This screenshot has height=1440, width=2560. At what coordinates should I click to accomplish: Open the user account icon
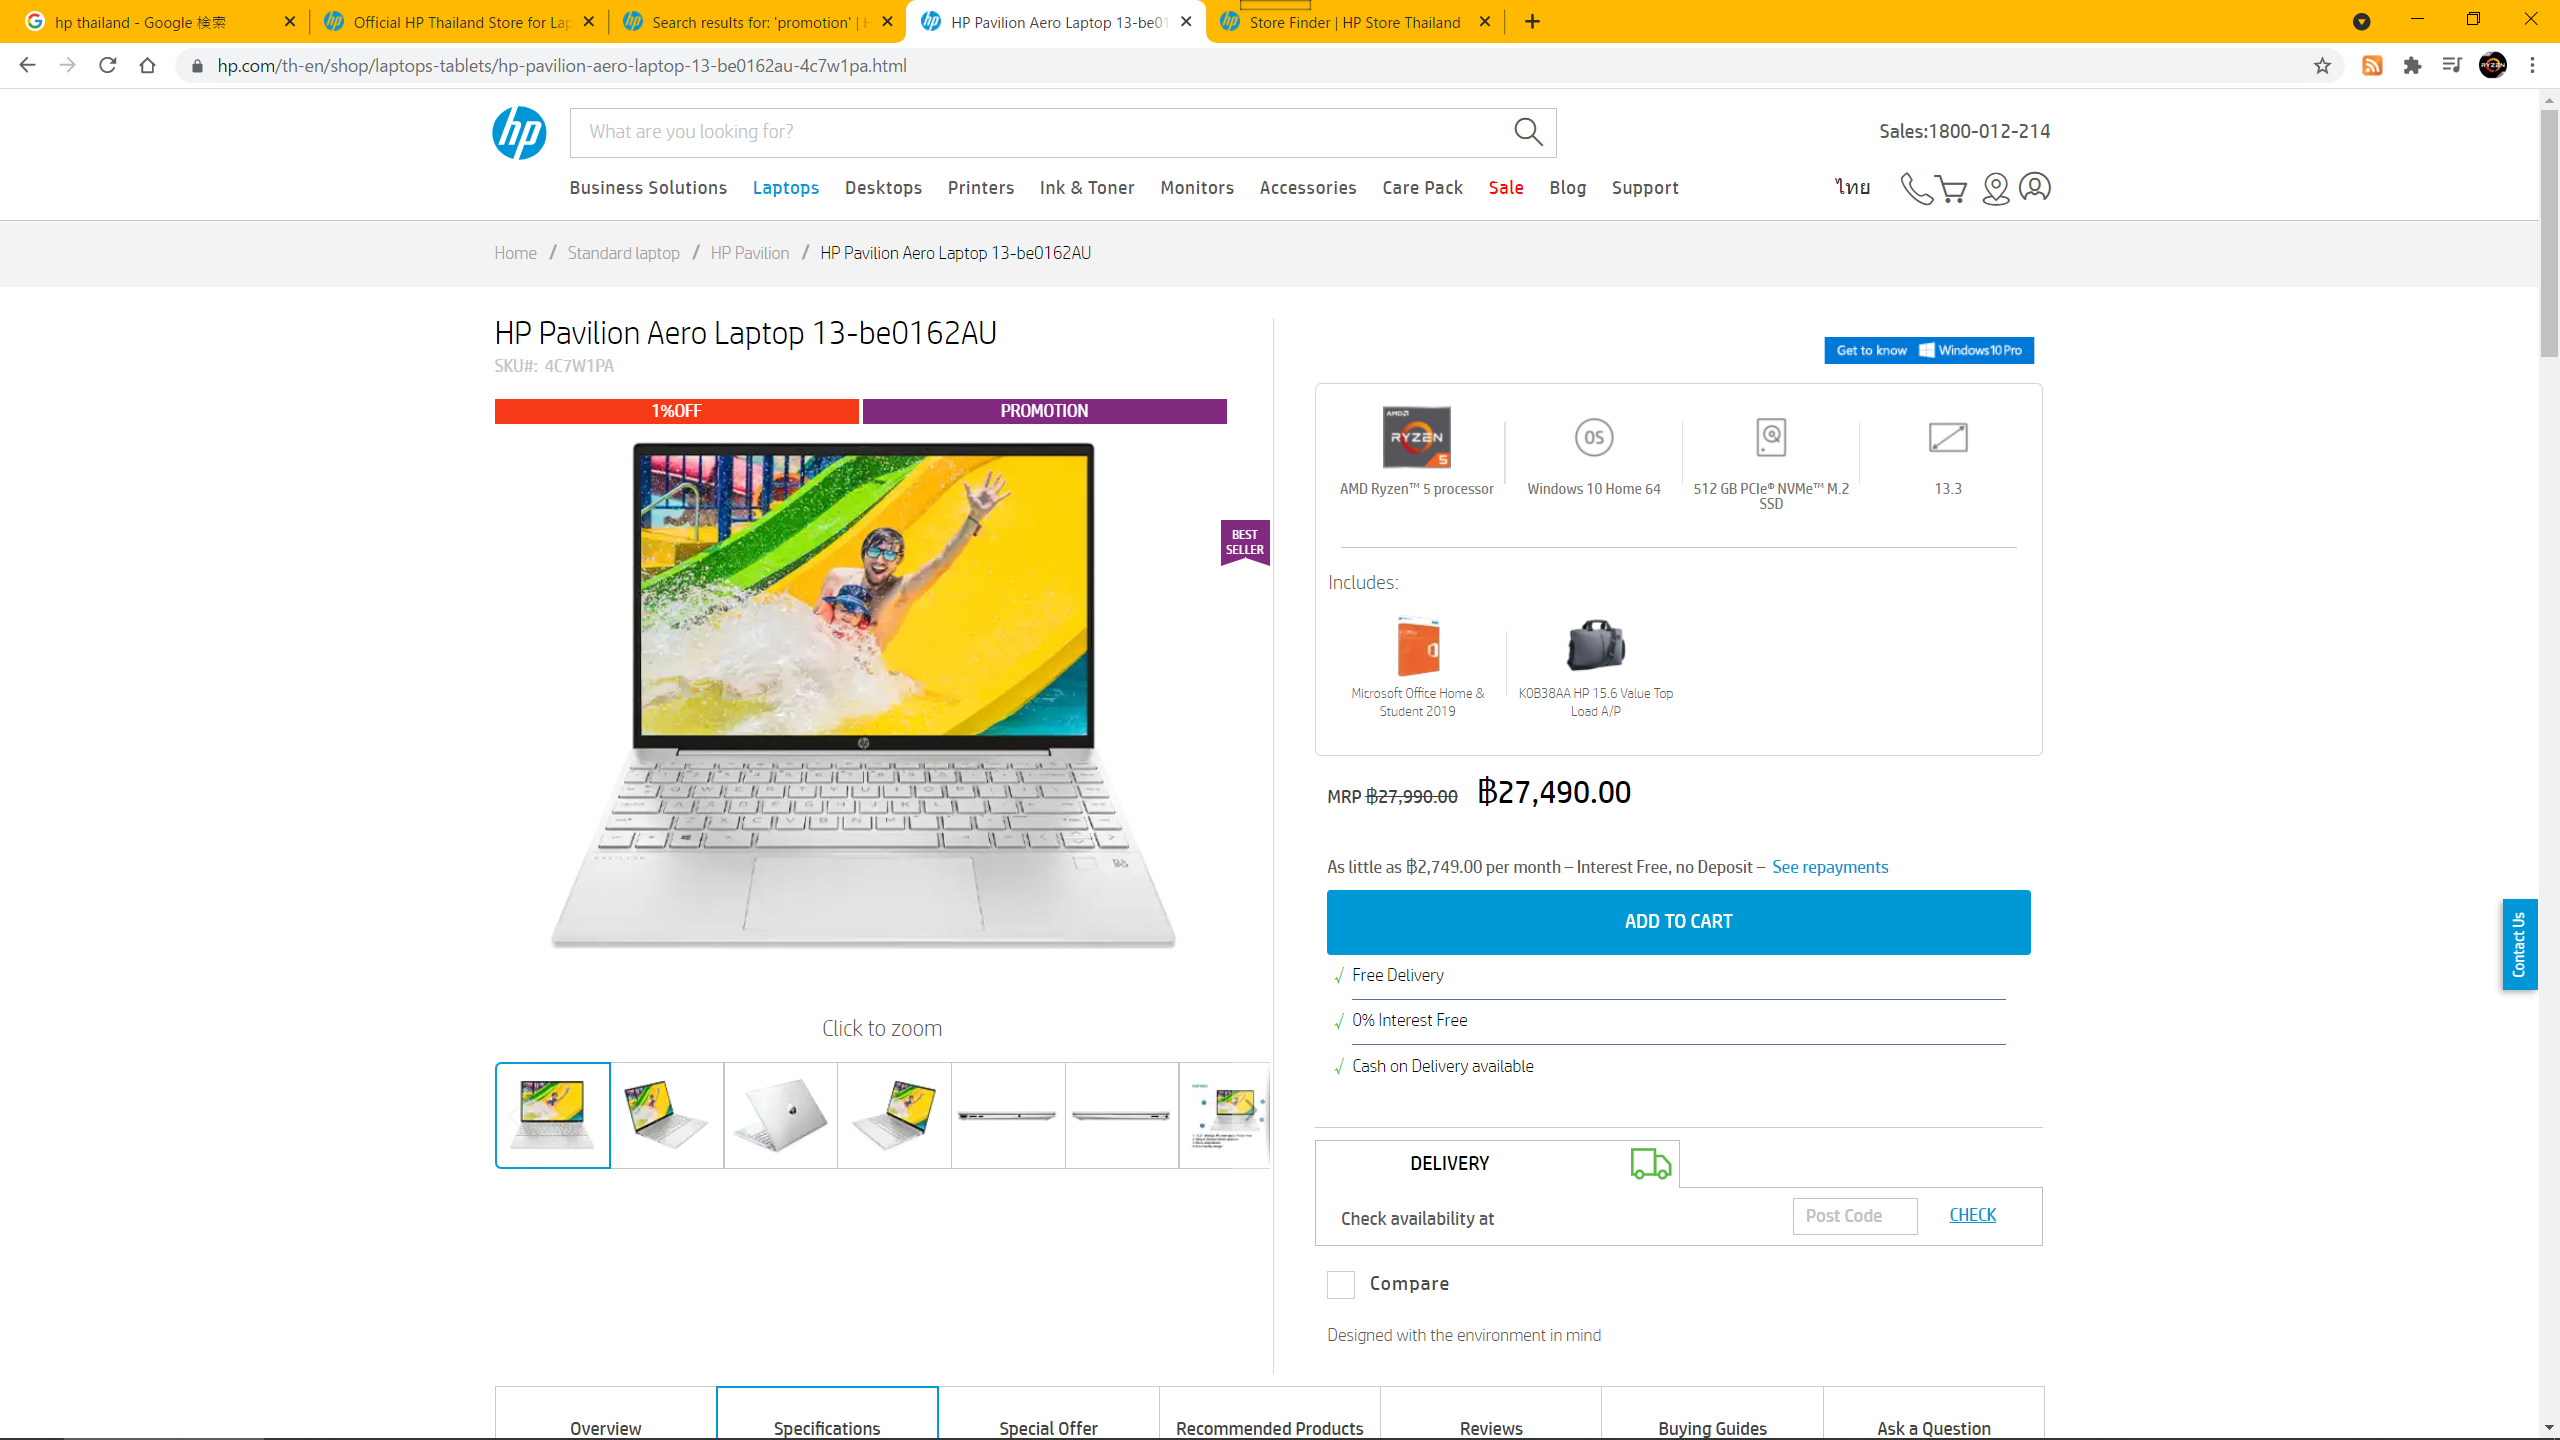pyautogui.click(x=2035, y=187)
